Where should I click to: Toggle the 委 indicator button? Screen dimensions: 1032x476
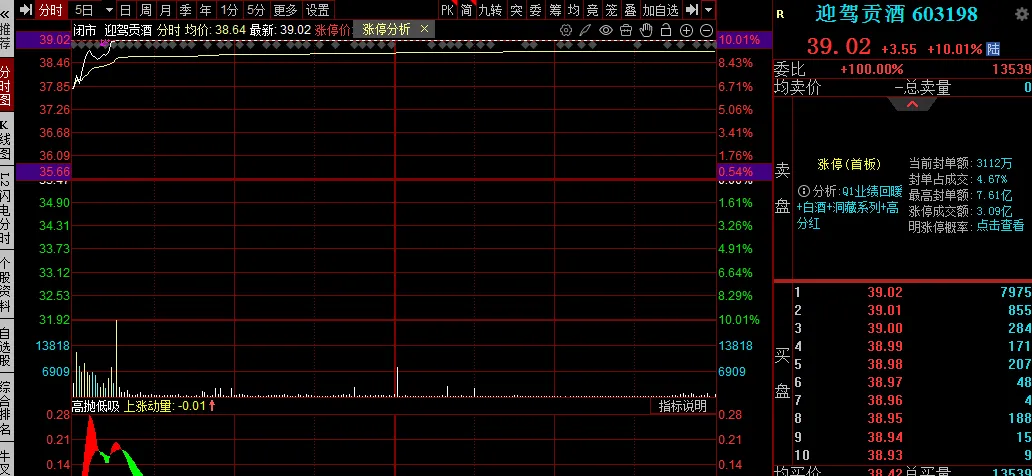(536, 10)
